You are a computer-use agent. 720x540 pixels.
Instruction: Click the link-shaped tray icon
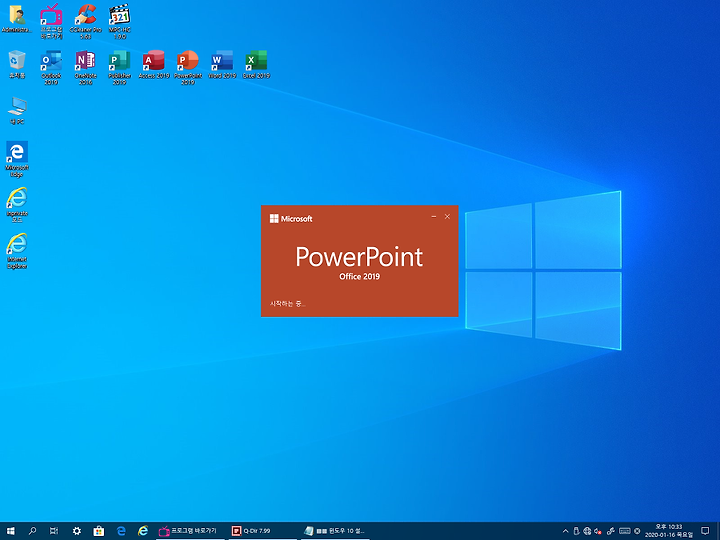coord(611,531)
